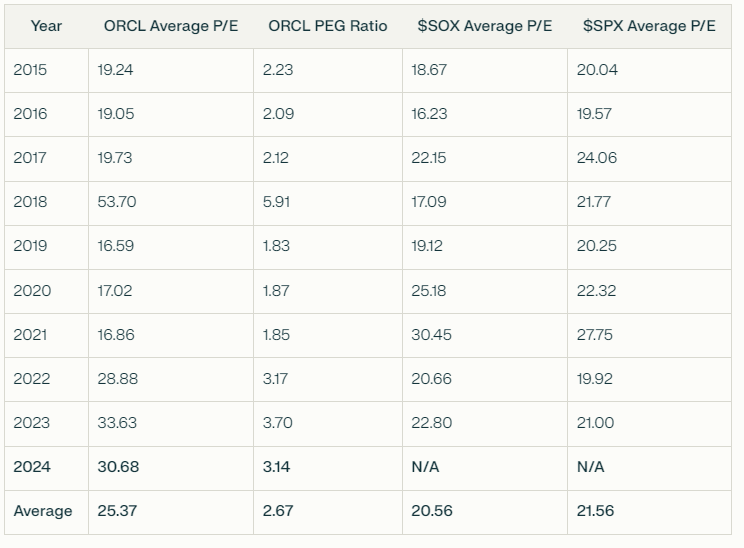
Task: Click the "Year" column header
Action: pos(46,26)
